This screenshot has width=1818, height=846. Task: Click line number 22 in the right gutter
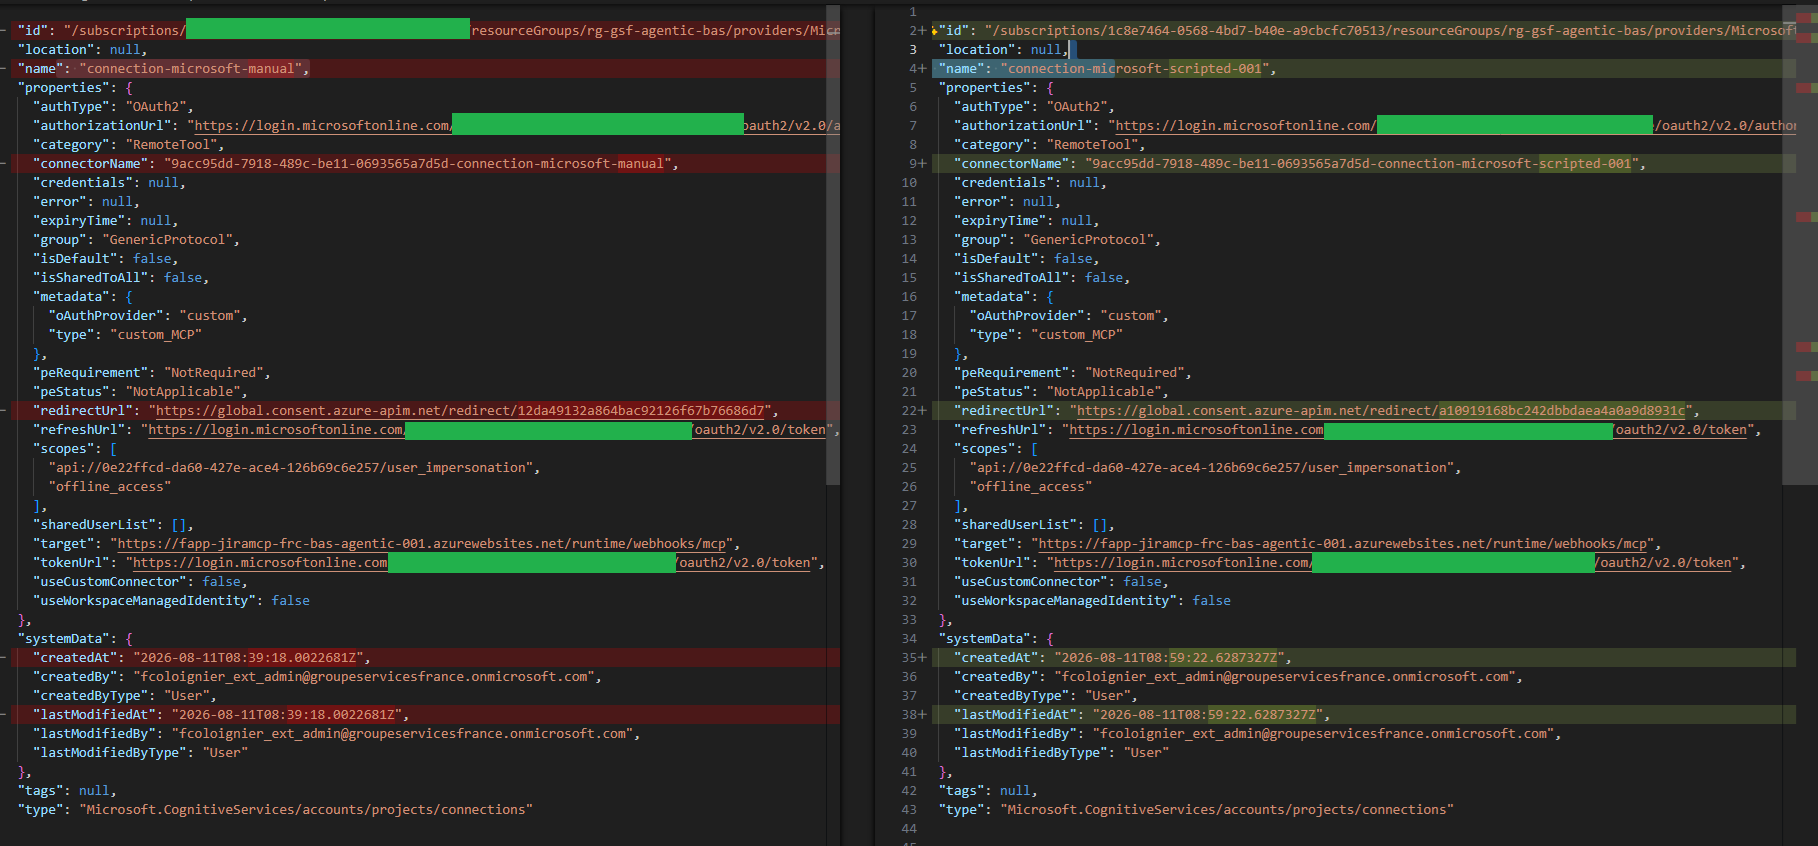click(910, 411)
